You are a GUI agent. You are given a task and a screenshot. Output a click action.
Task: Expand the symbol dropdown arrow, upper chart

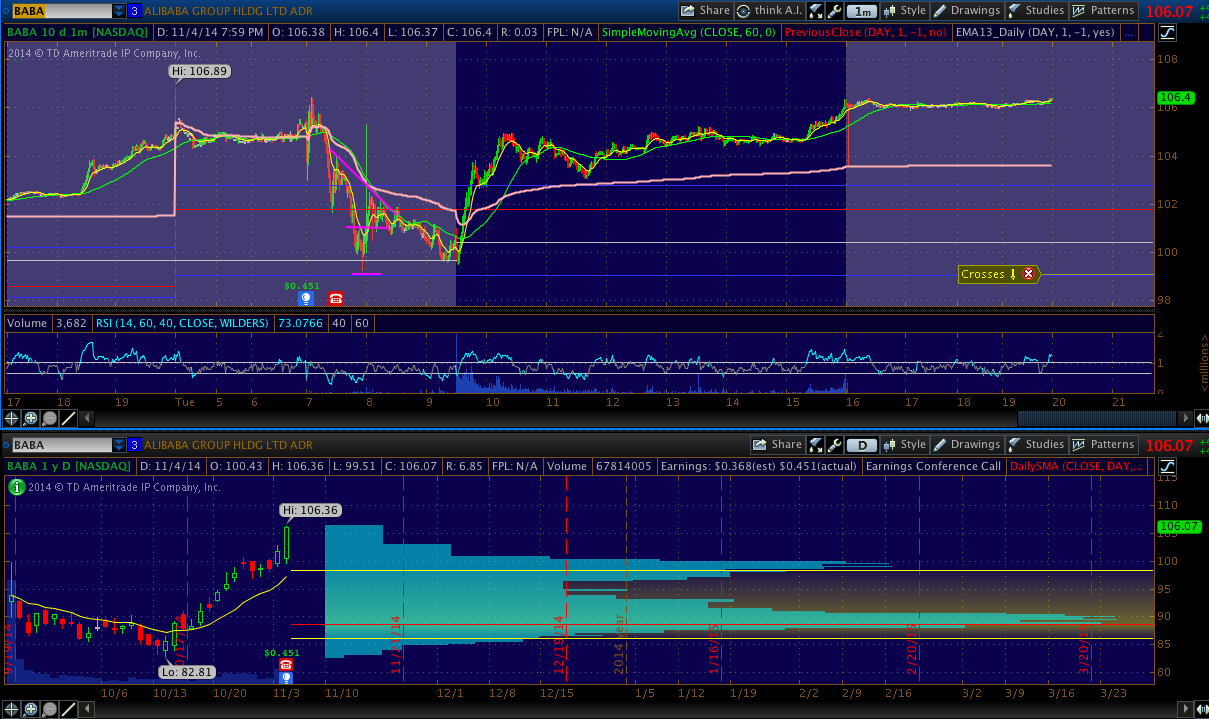(x=118, y=11)
